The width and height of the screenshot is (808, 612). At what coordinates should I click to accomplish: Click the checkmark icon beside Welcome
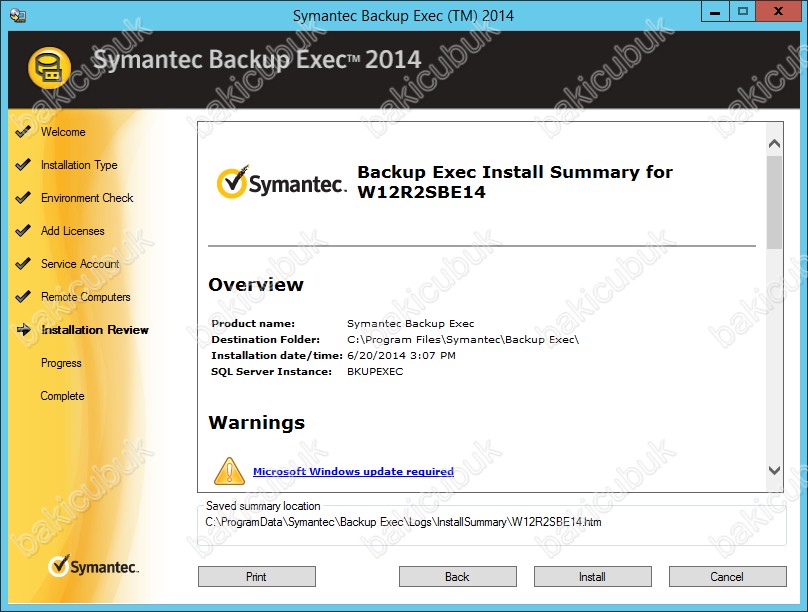(23, 132)
